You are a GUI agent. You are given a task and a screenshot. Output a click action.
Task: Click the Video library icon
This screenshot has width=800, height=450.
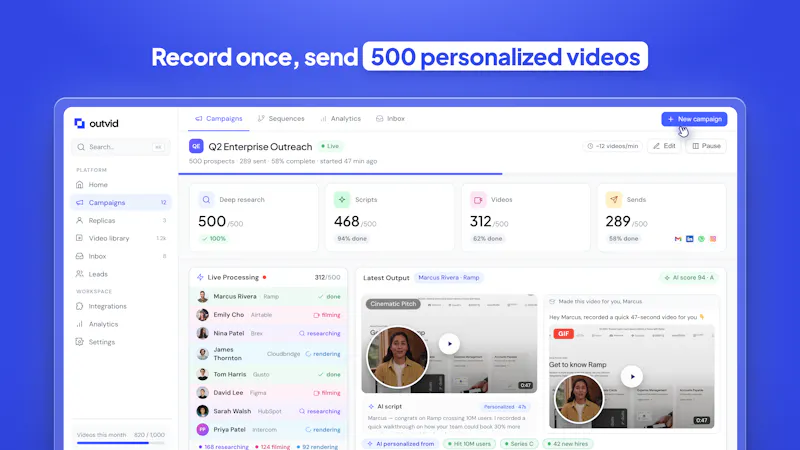80,238
